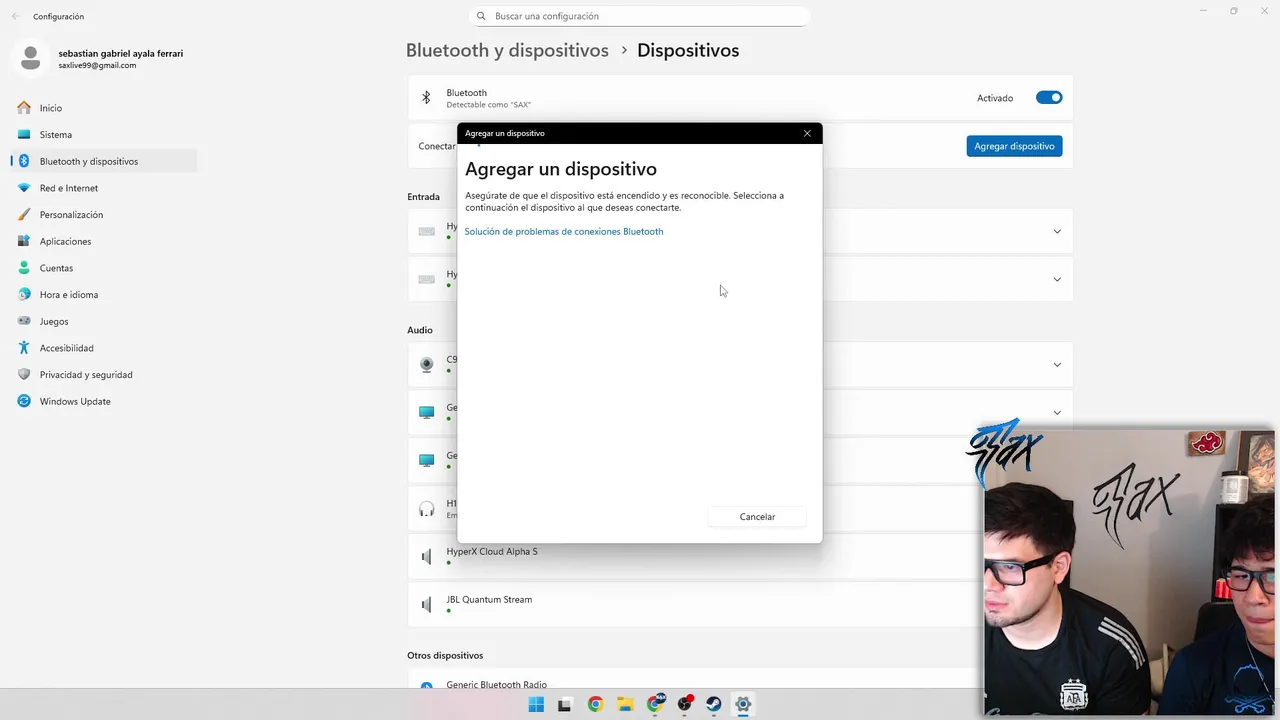The height and width of the screenshot is (720, 1280).
Task: Click the magnifier icon in the search box
Action: point(481,16)
